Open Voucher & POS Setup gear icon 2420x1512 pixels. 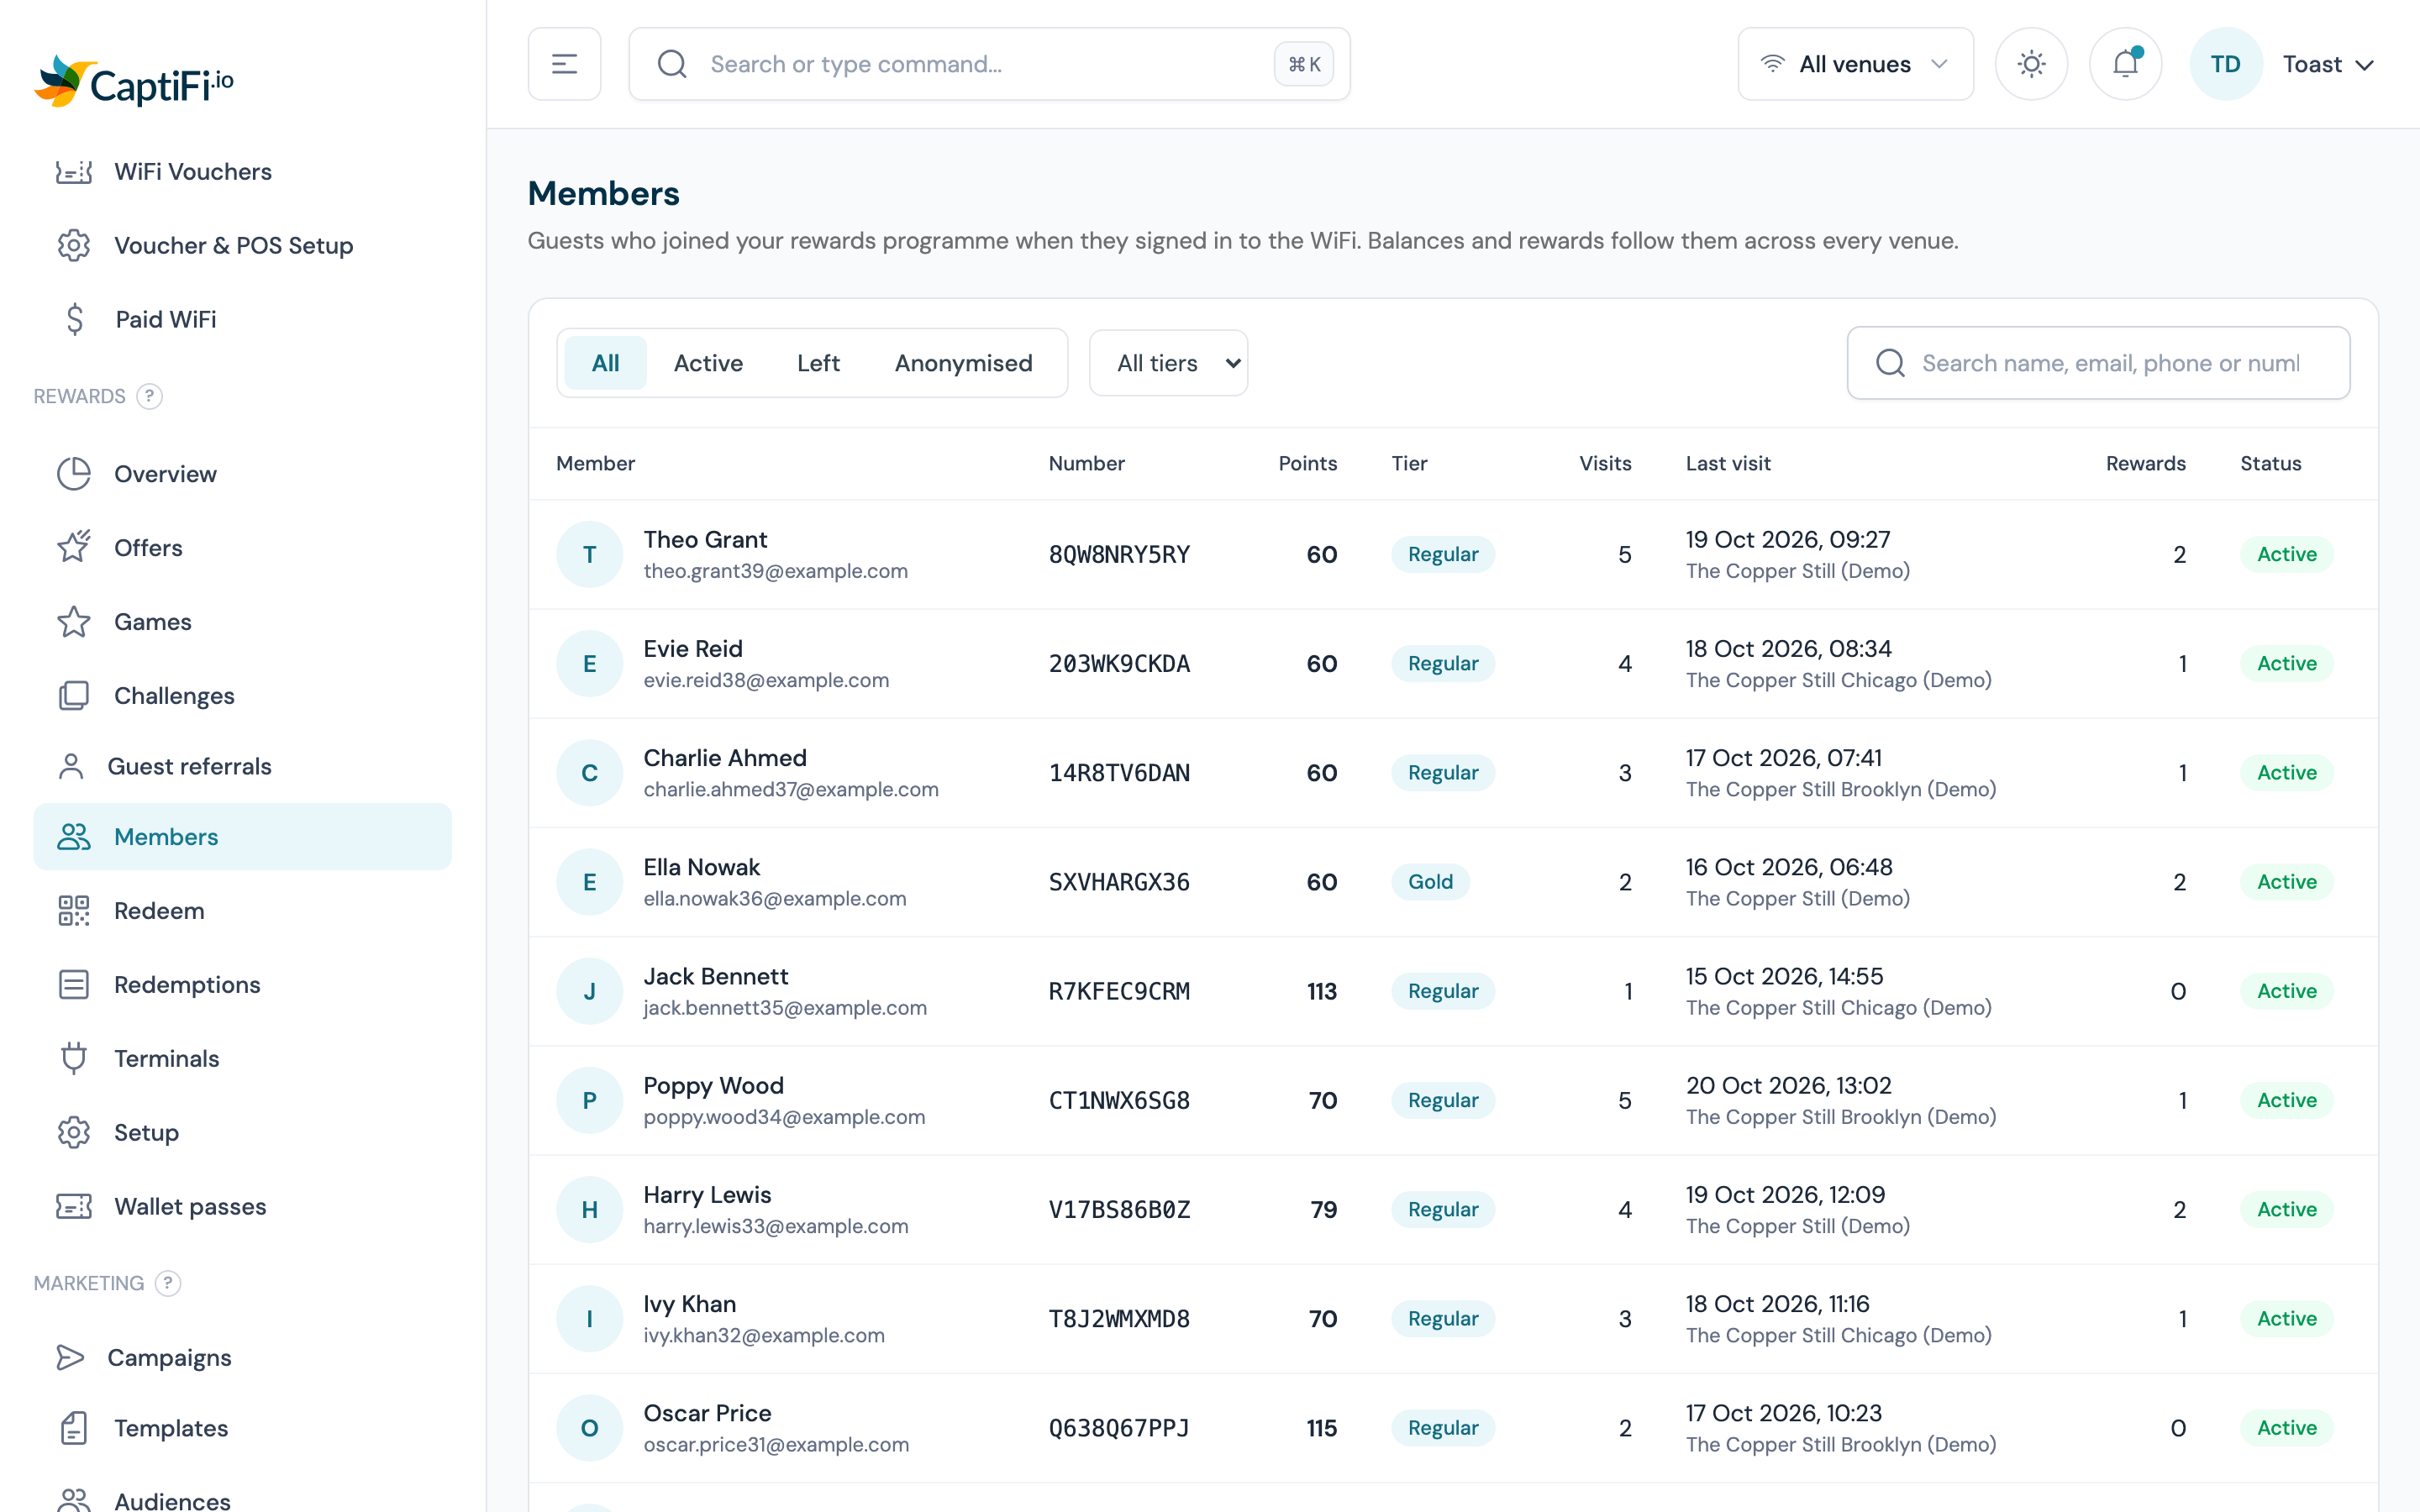74,245
